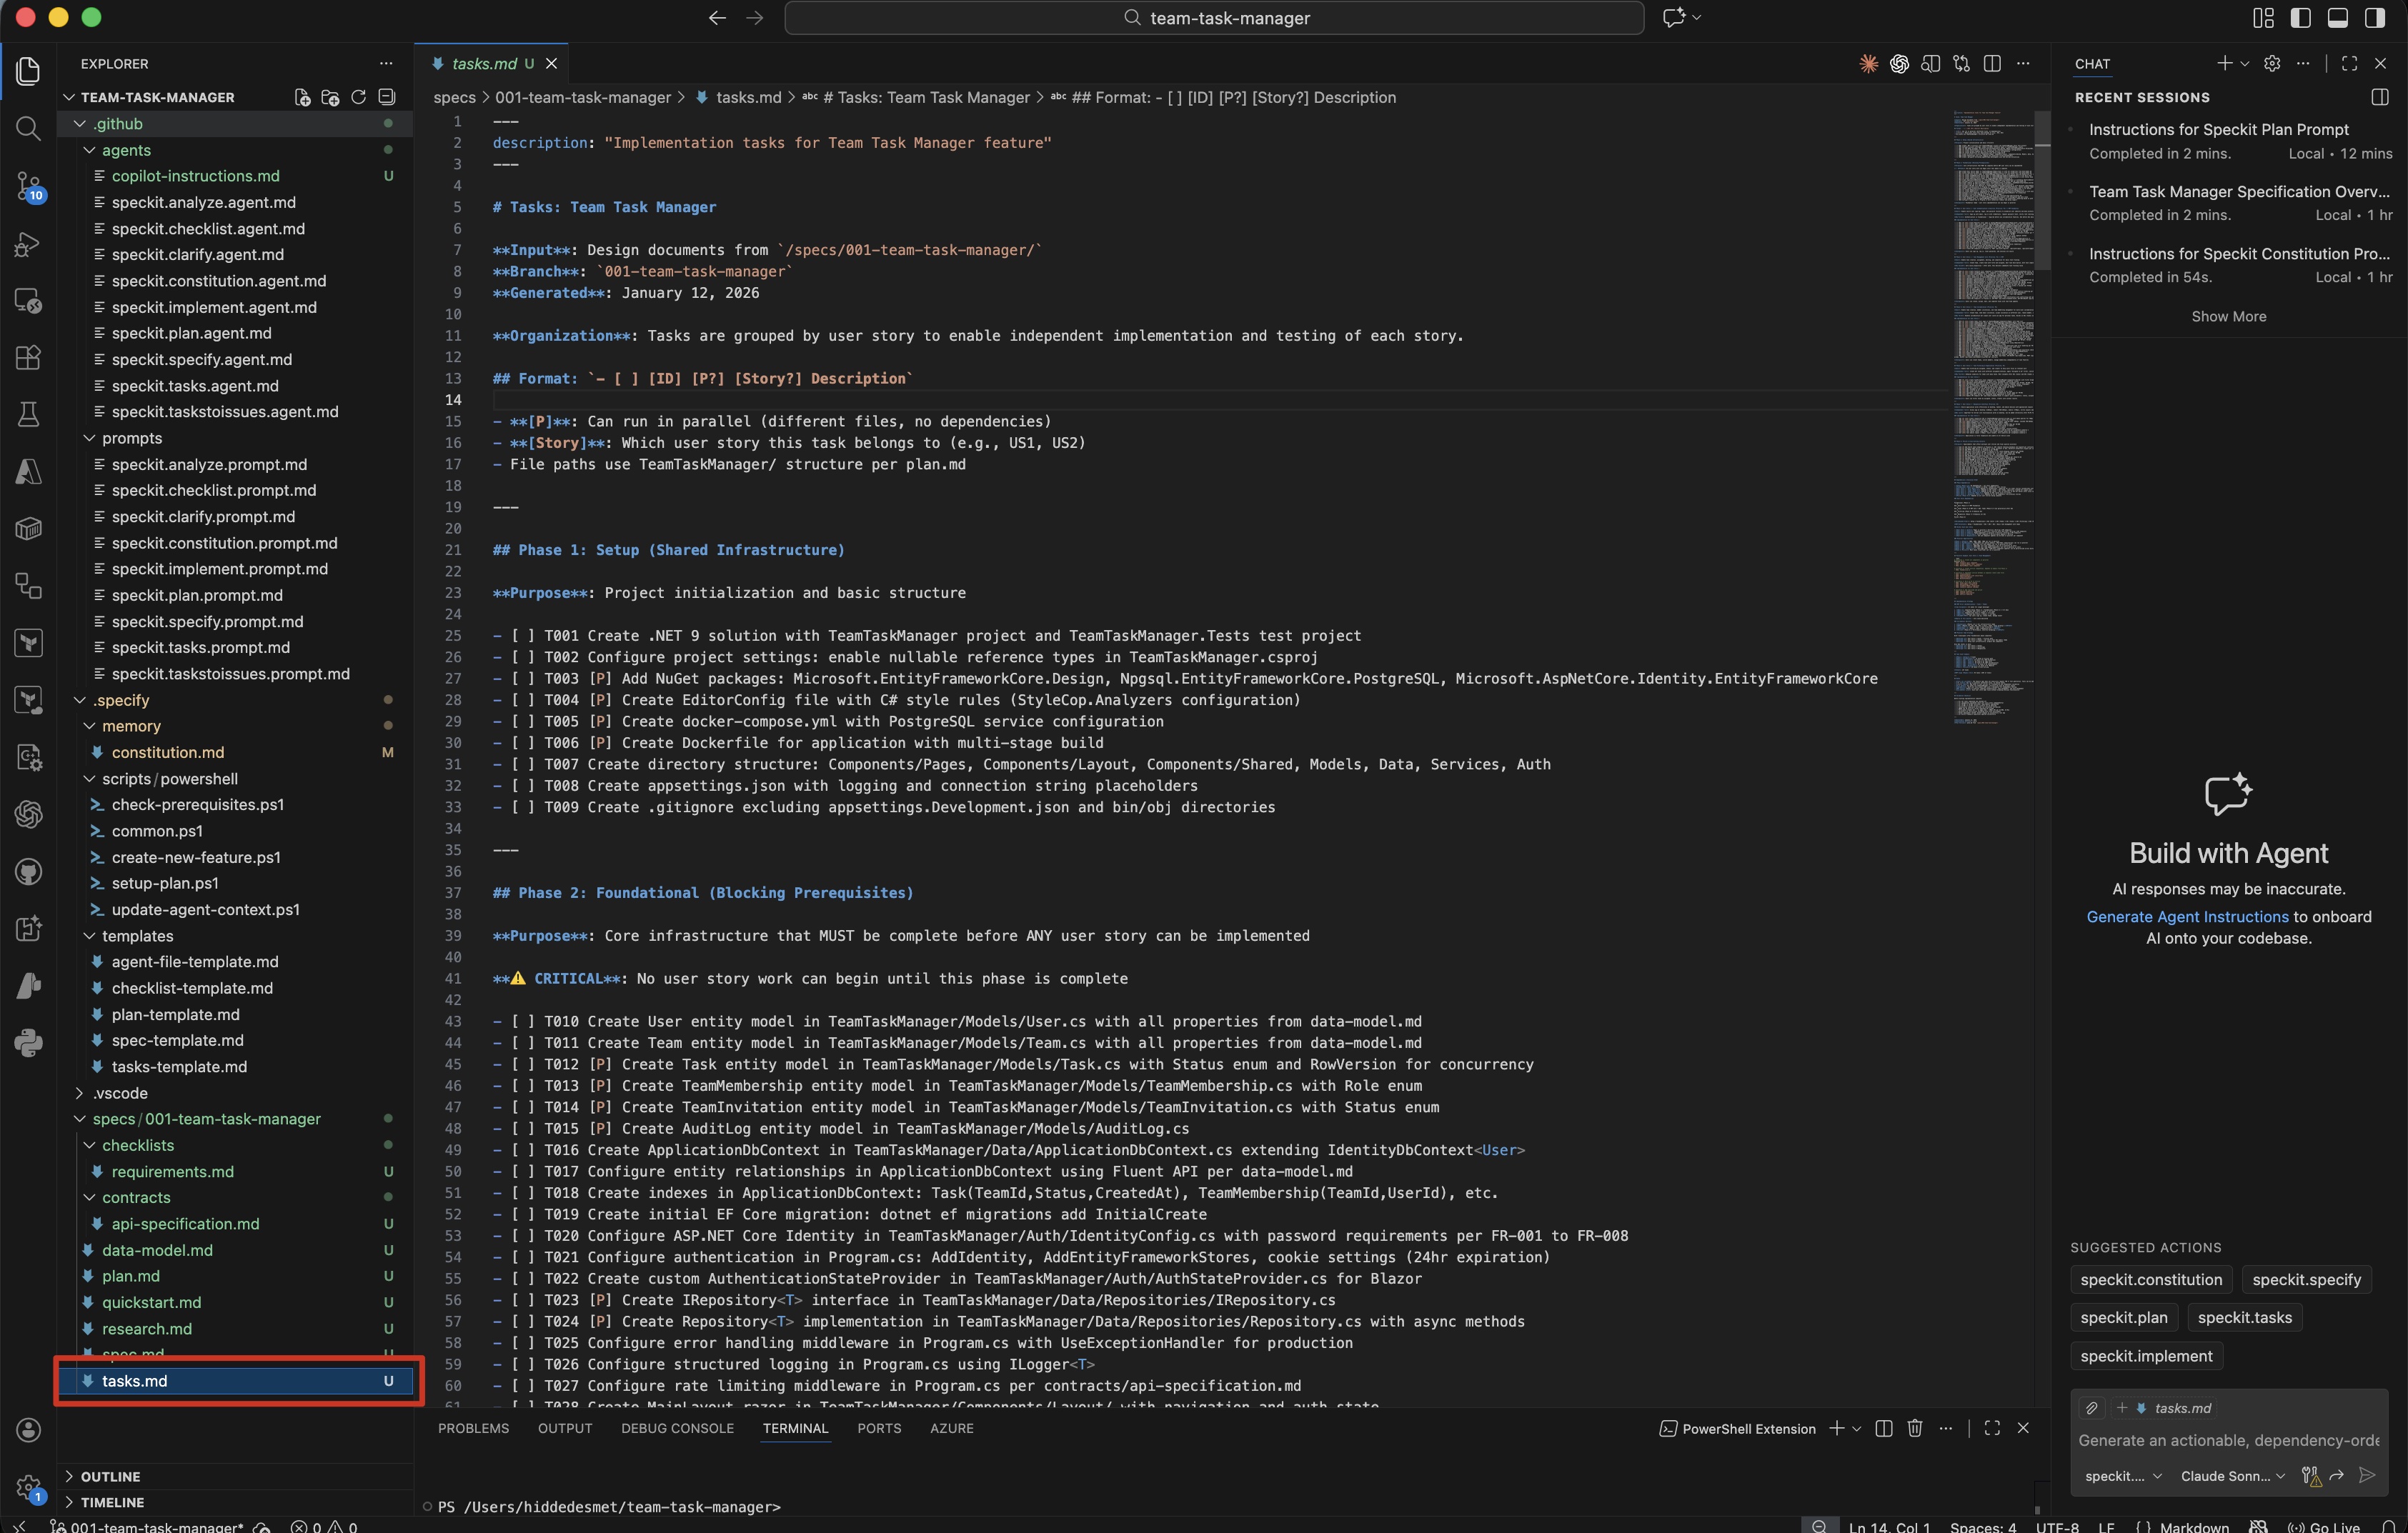Open the Extensions view icon

click(x=28, y=357)
